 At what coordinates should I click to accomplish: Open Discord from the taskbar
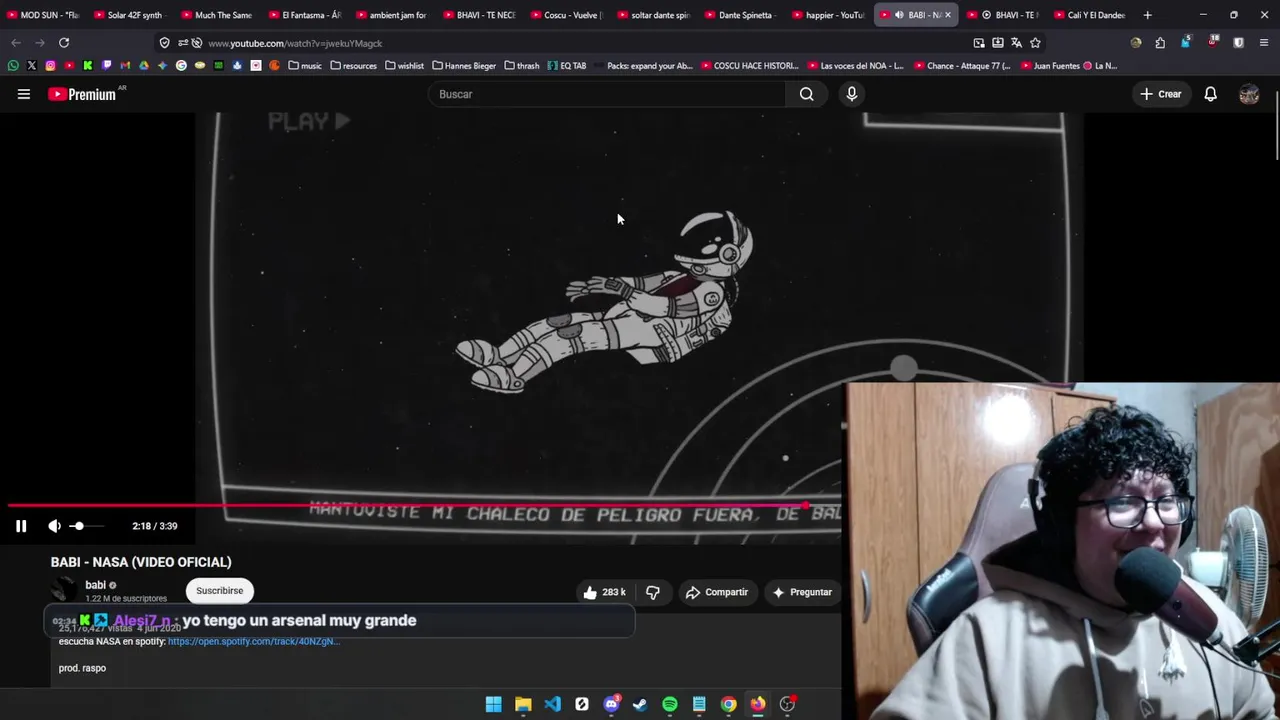[x=611, y=704]
